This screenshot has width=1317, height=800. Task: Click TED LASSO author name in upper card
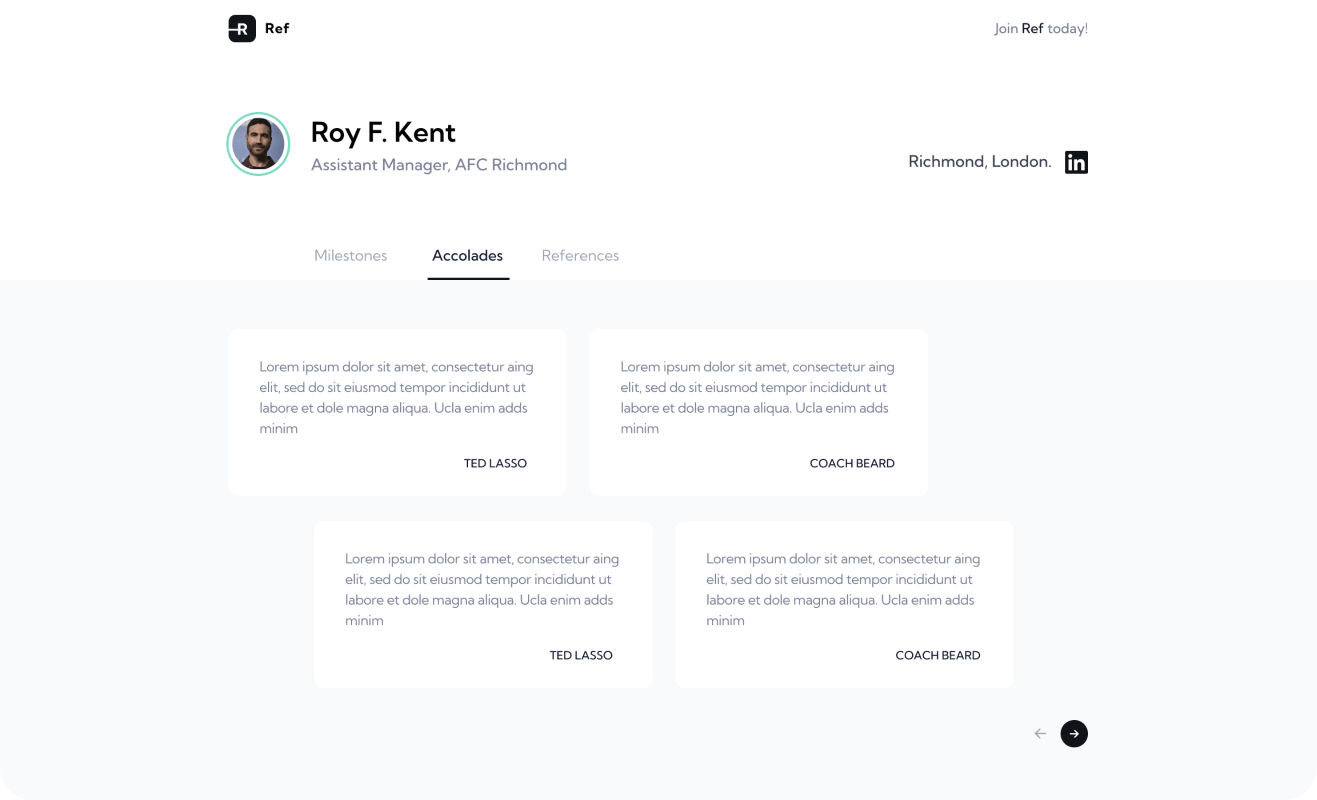(495, 464)
